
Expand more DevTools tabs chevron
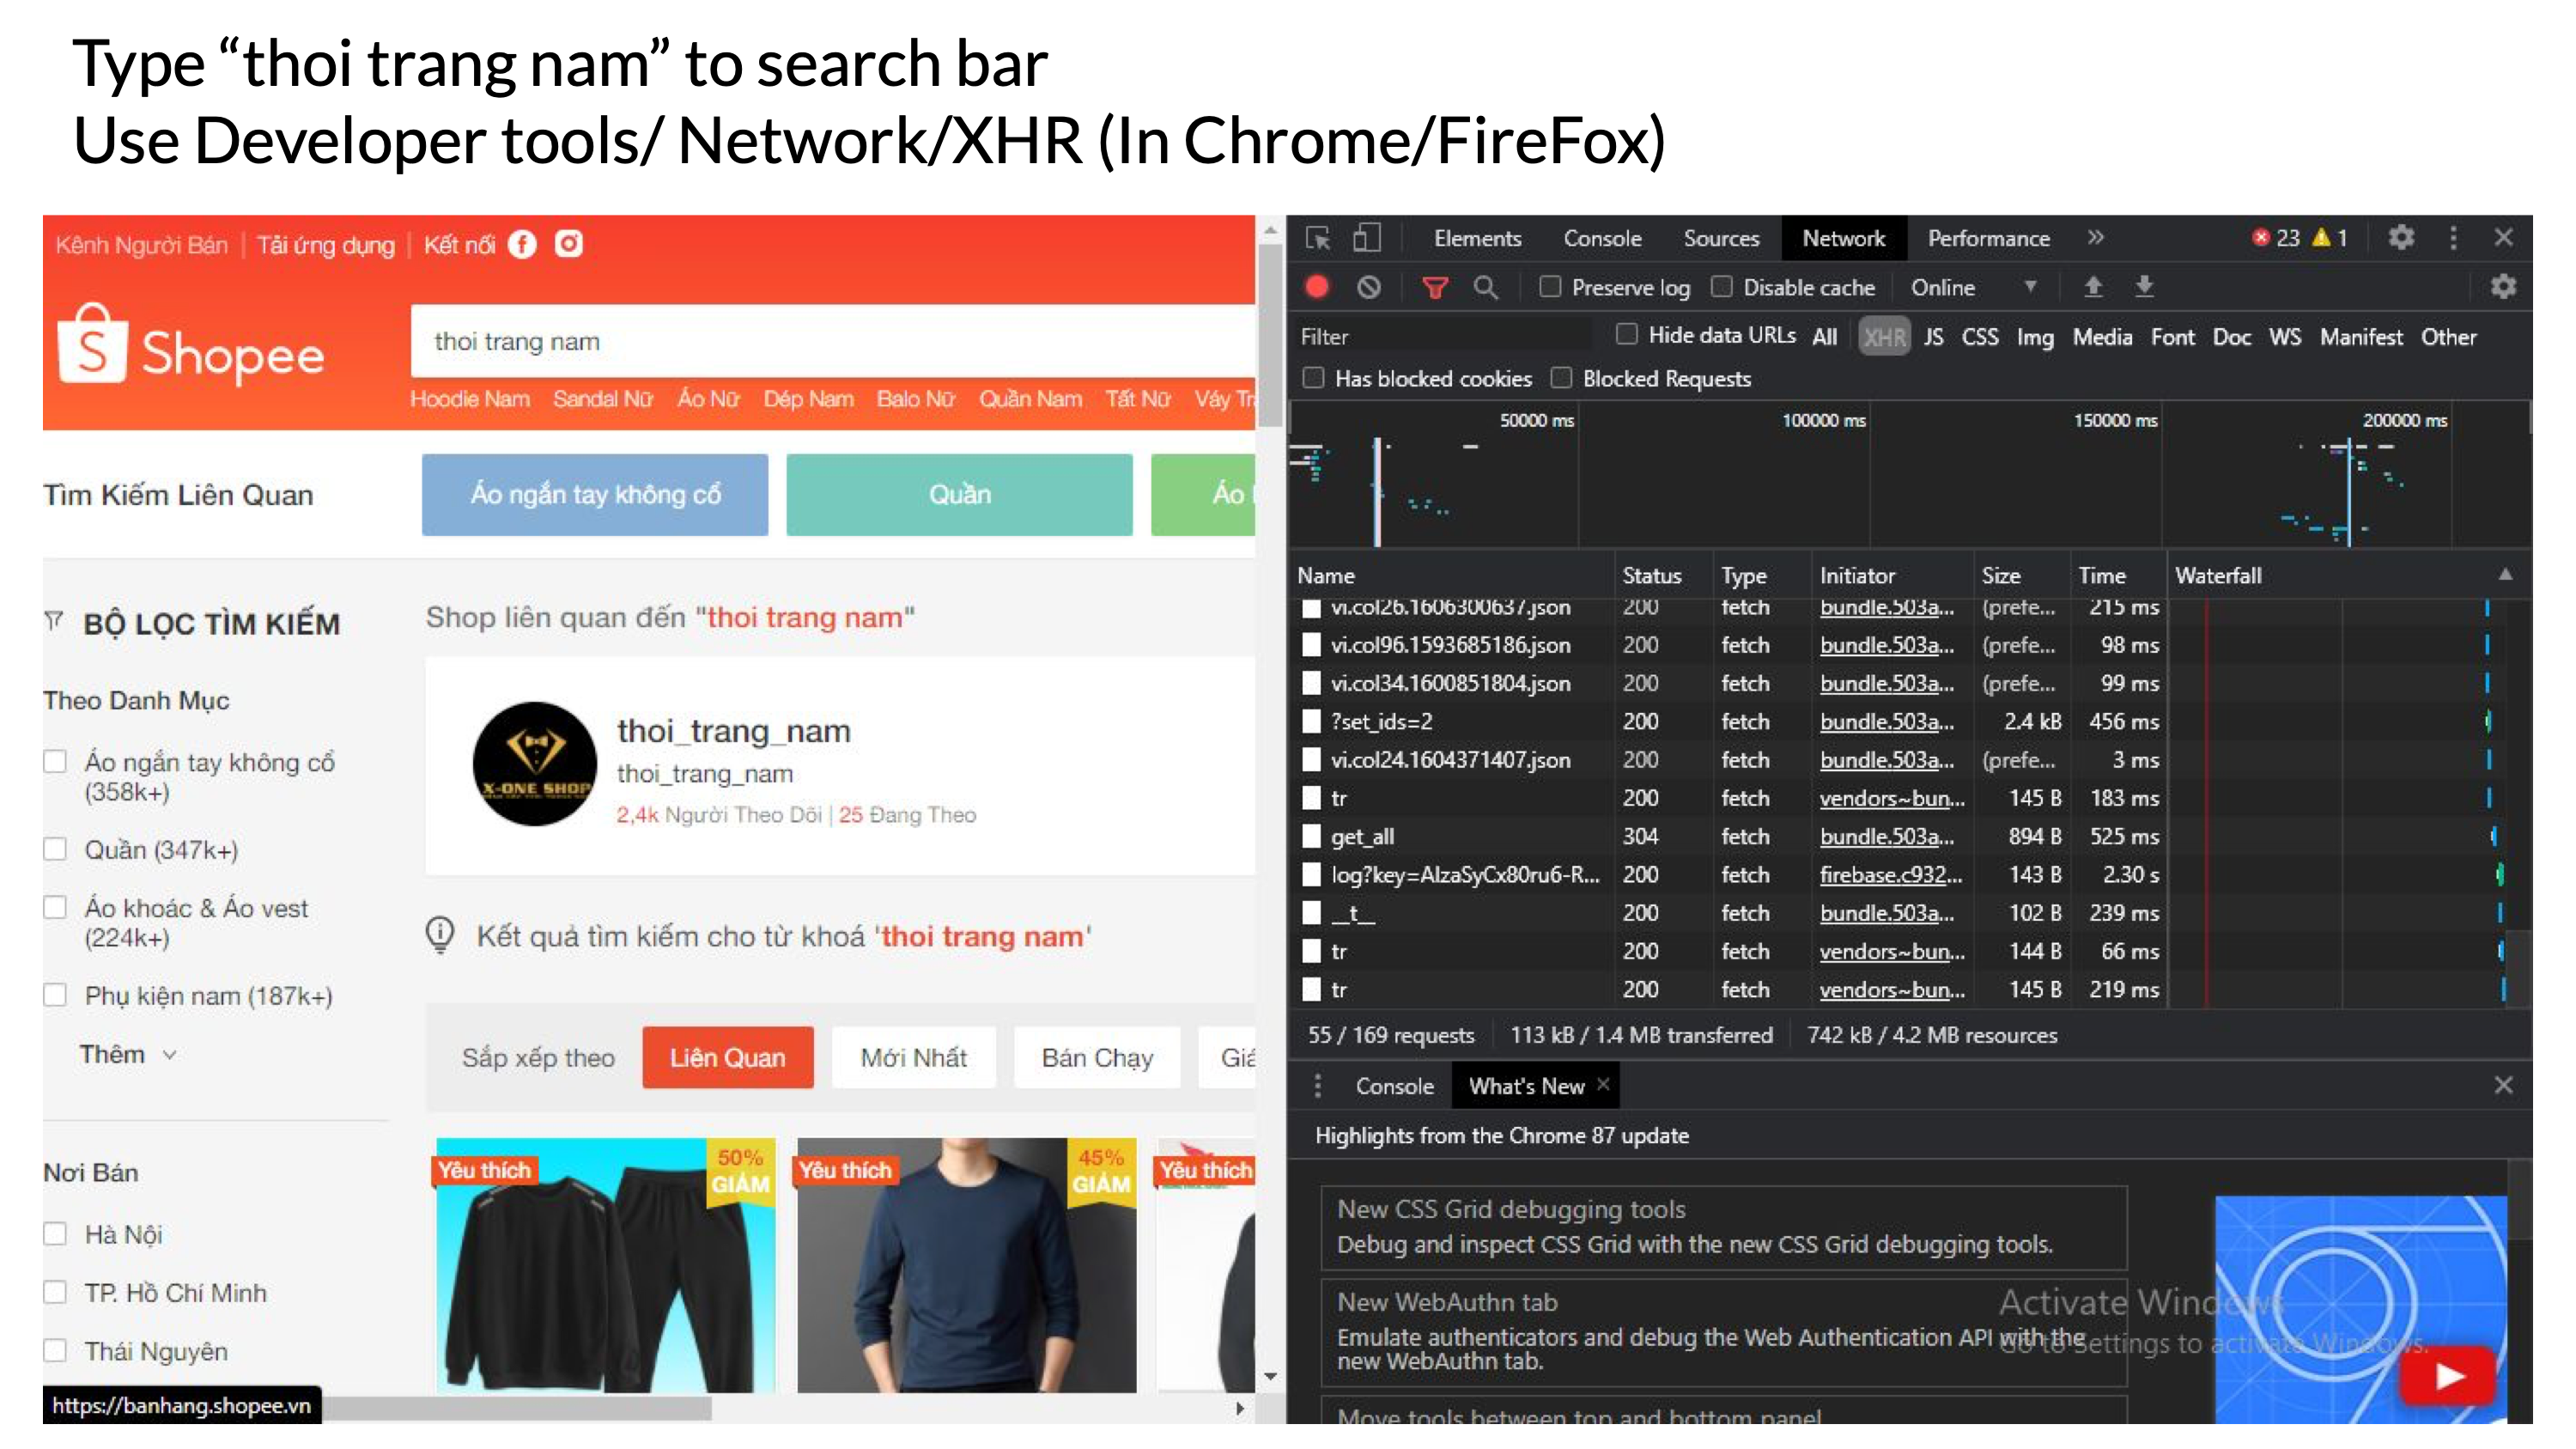(x=2095, y=238)
